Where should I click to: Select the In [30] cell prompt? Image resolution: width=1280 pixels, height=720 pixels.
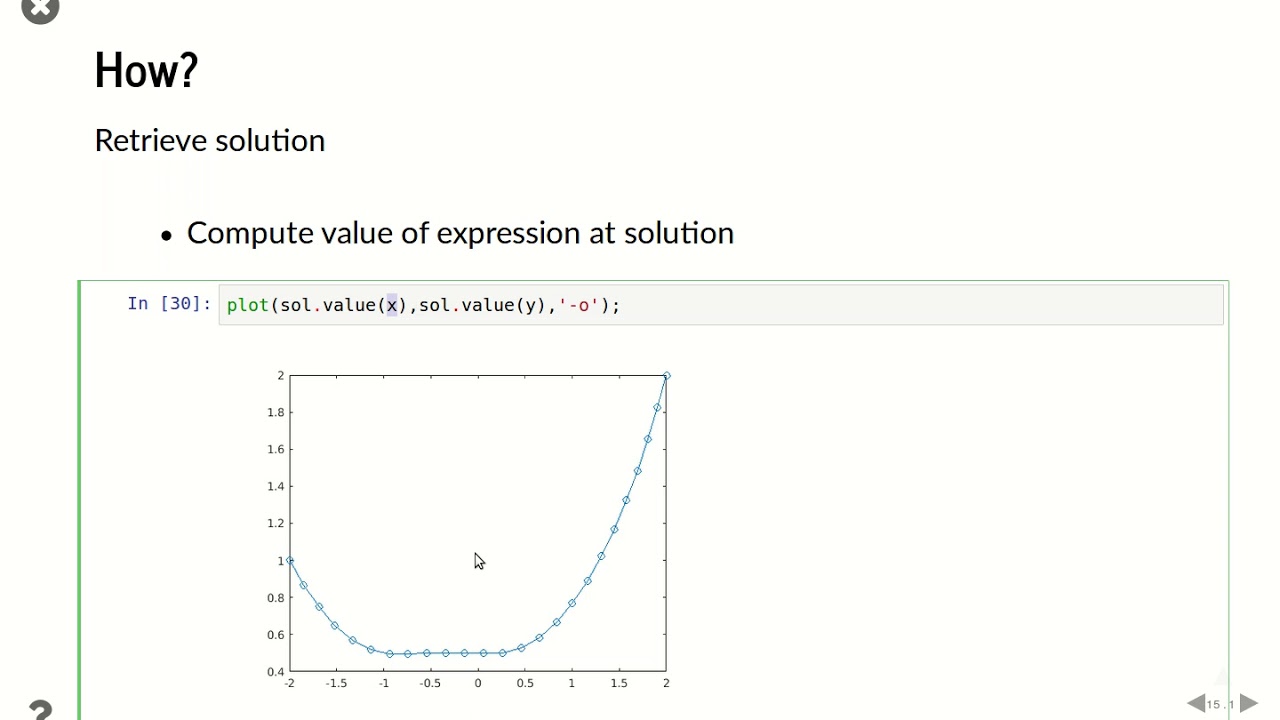169,304
